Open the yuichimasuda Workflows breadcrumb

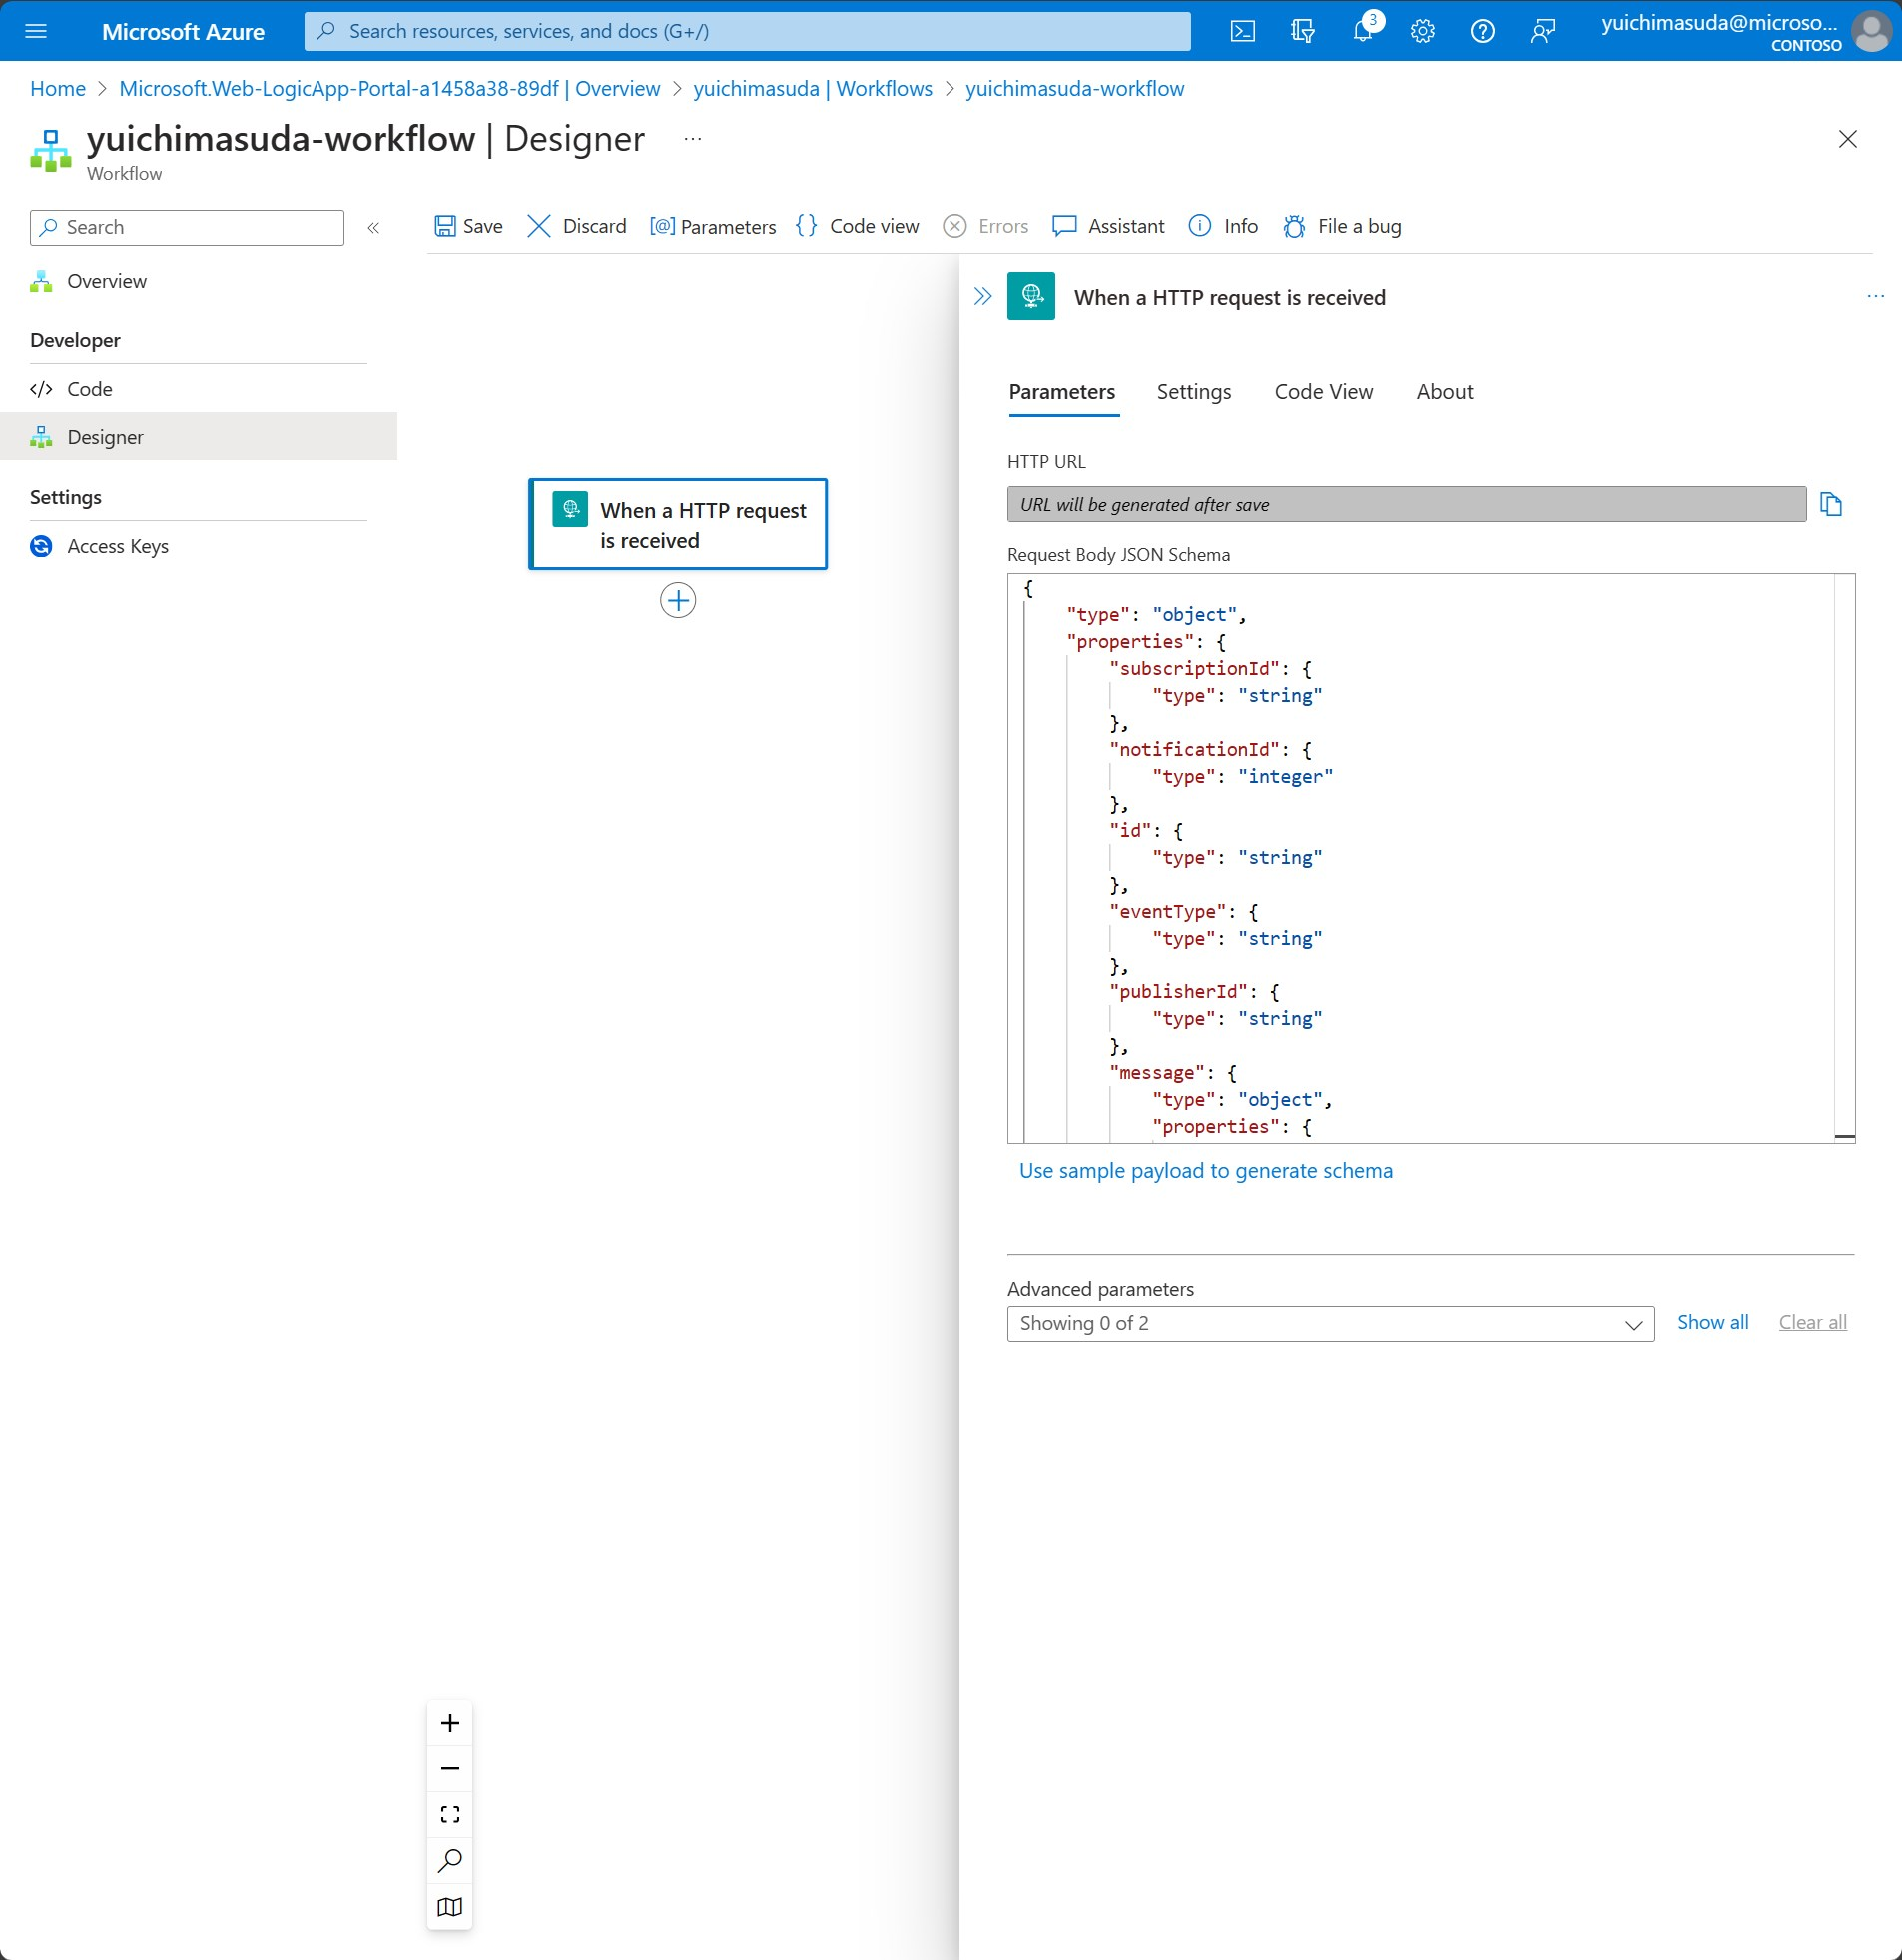[813, 89]
